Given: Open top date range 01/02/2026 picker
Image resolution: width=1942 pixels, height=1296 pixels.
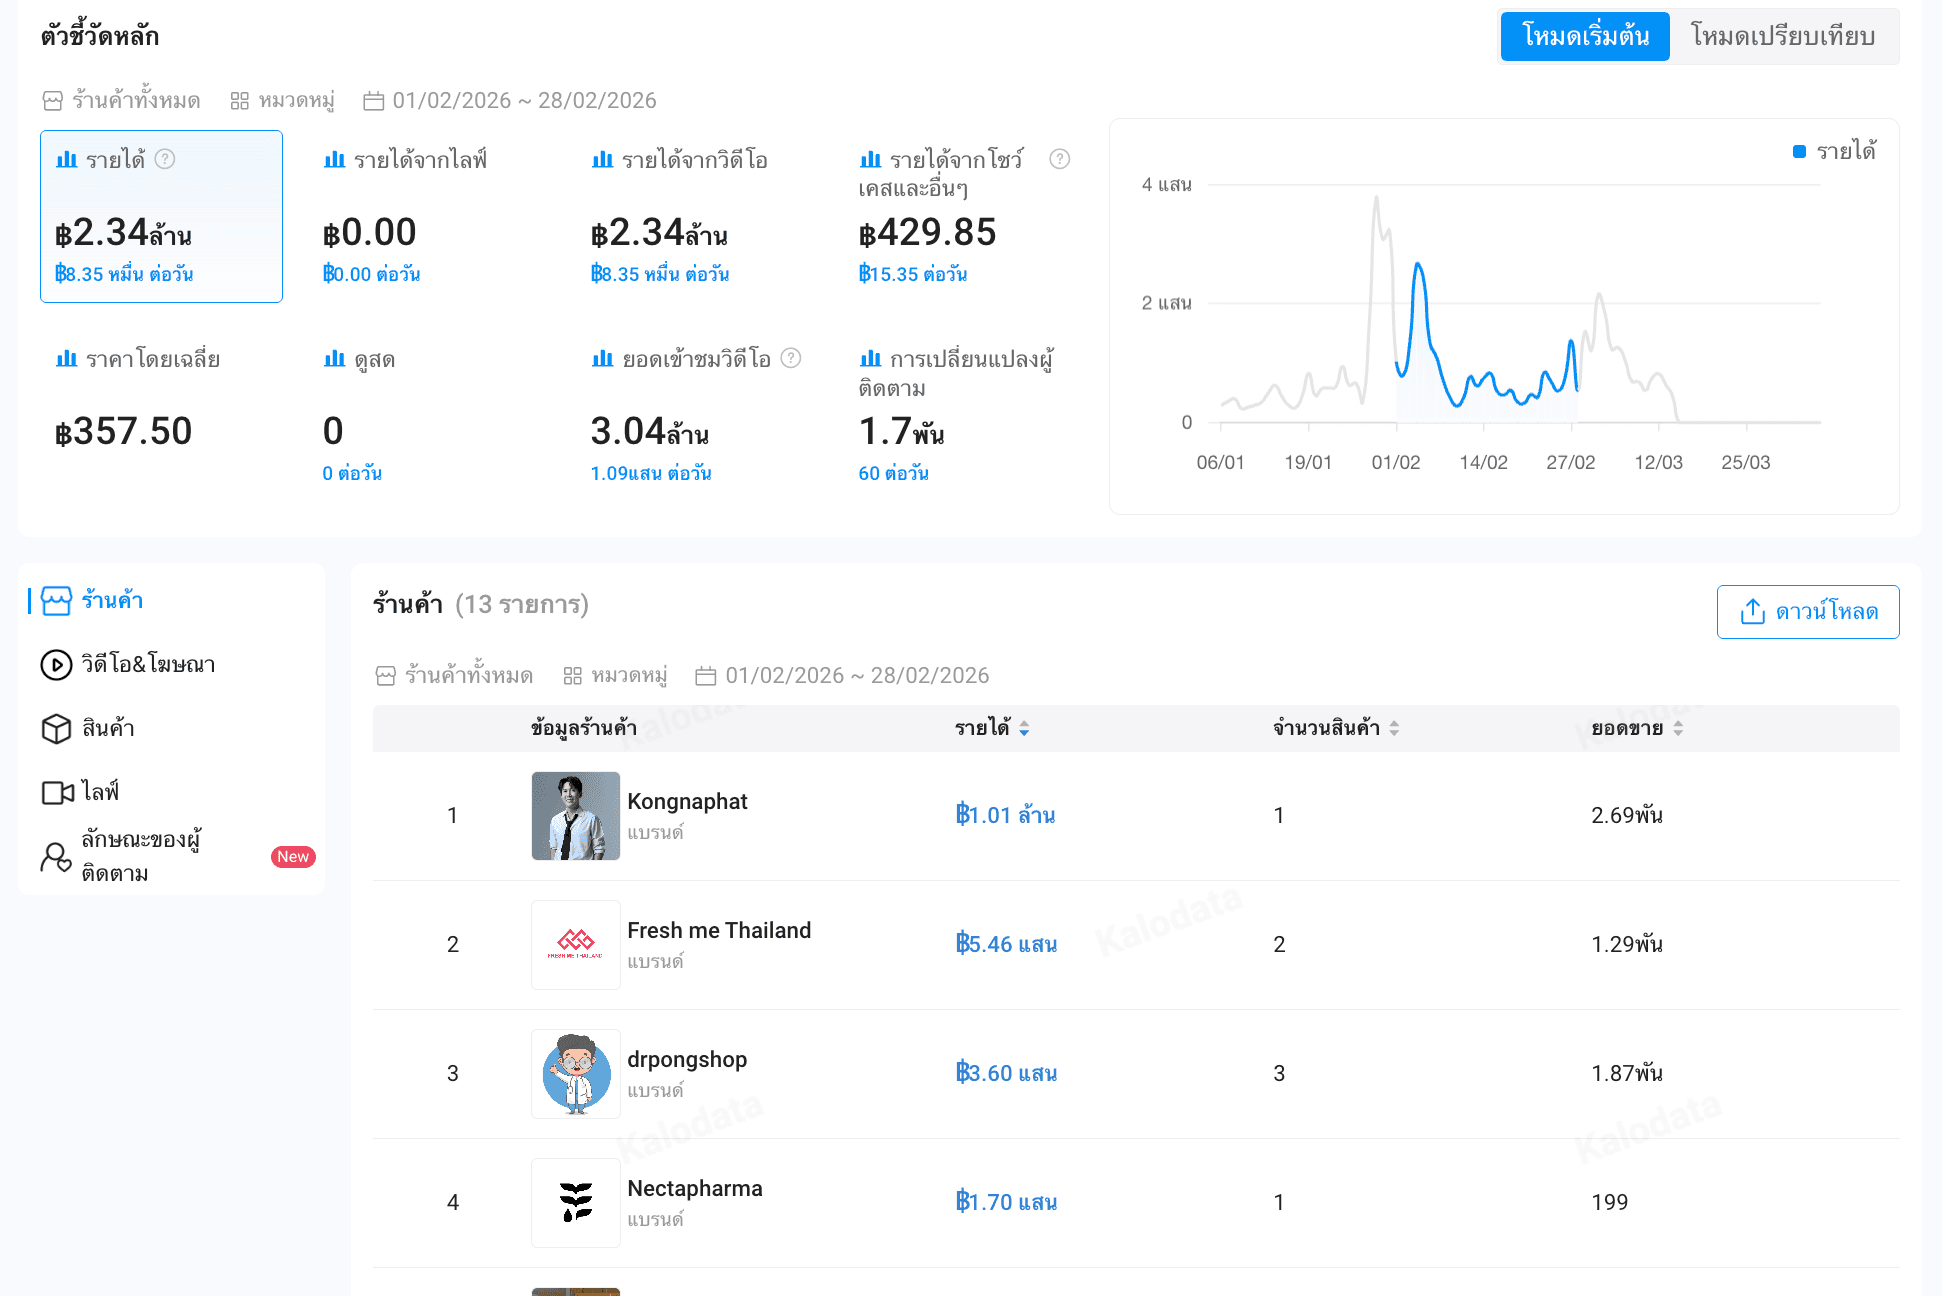Looking at the screenshot, I should click(510, 101).
